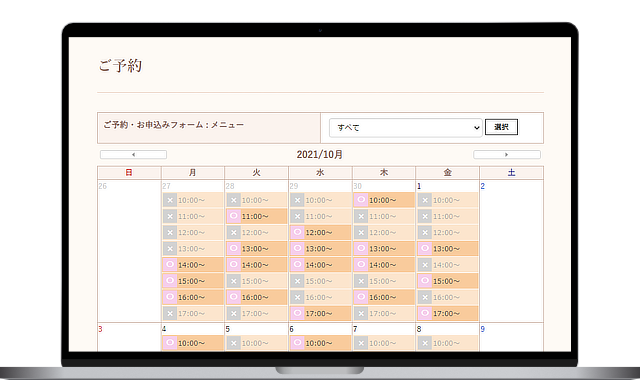Click the 選択 button
Image resolution: width=640 pixels, height=380 pixels.
[501, 127]
